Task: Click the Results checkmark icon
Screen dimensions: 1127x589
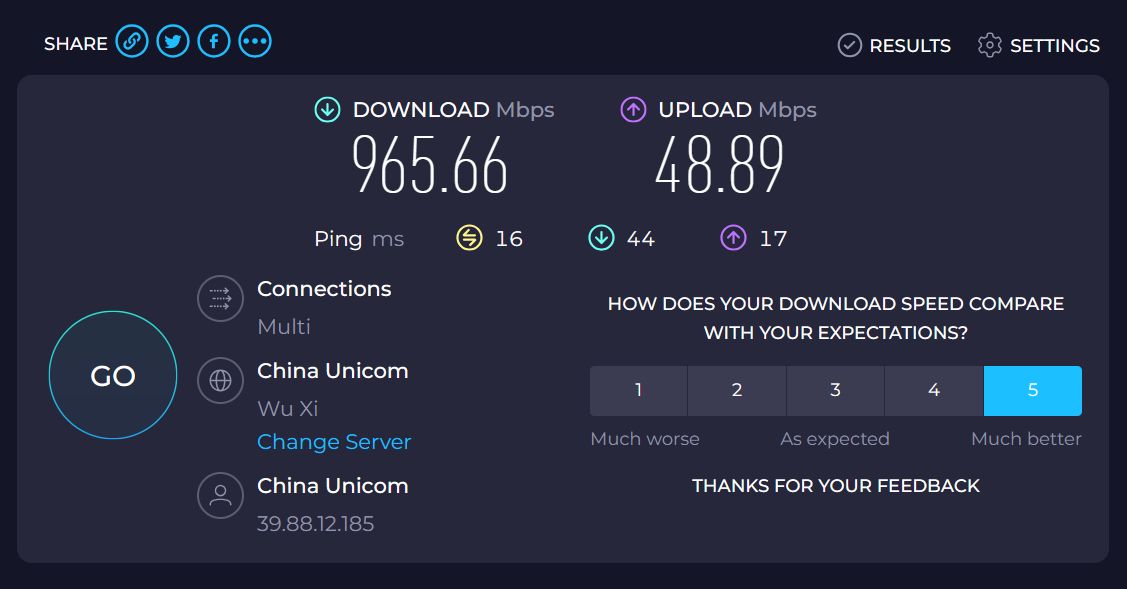Action: [x=850, y=45]
